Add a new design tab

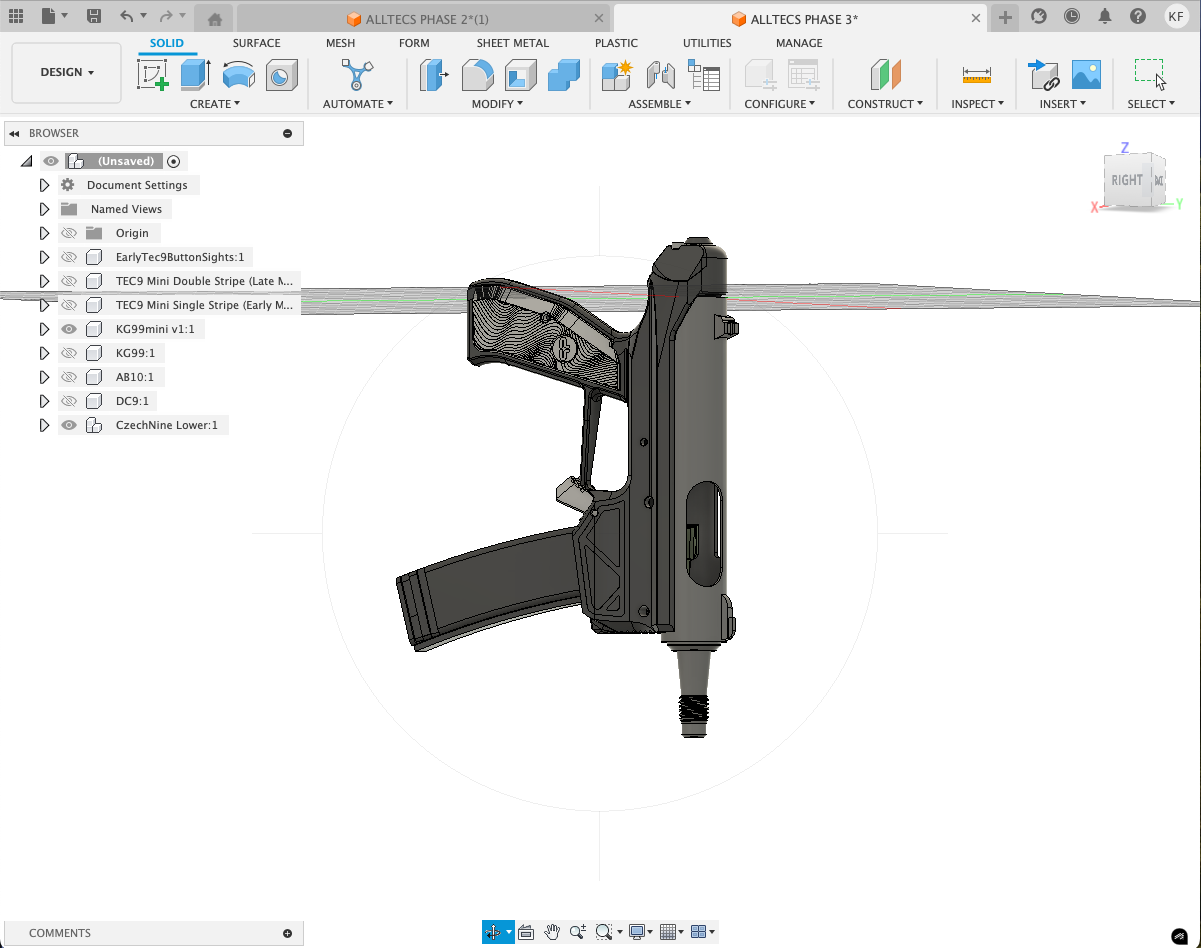click(x=1006, y=17)
